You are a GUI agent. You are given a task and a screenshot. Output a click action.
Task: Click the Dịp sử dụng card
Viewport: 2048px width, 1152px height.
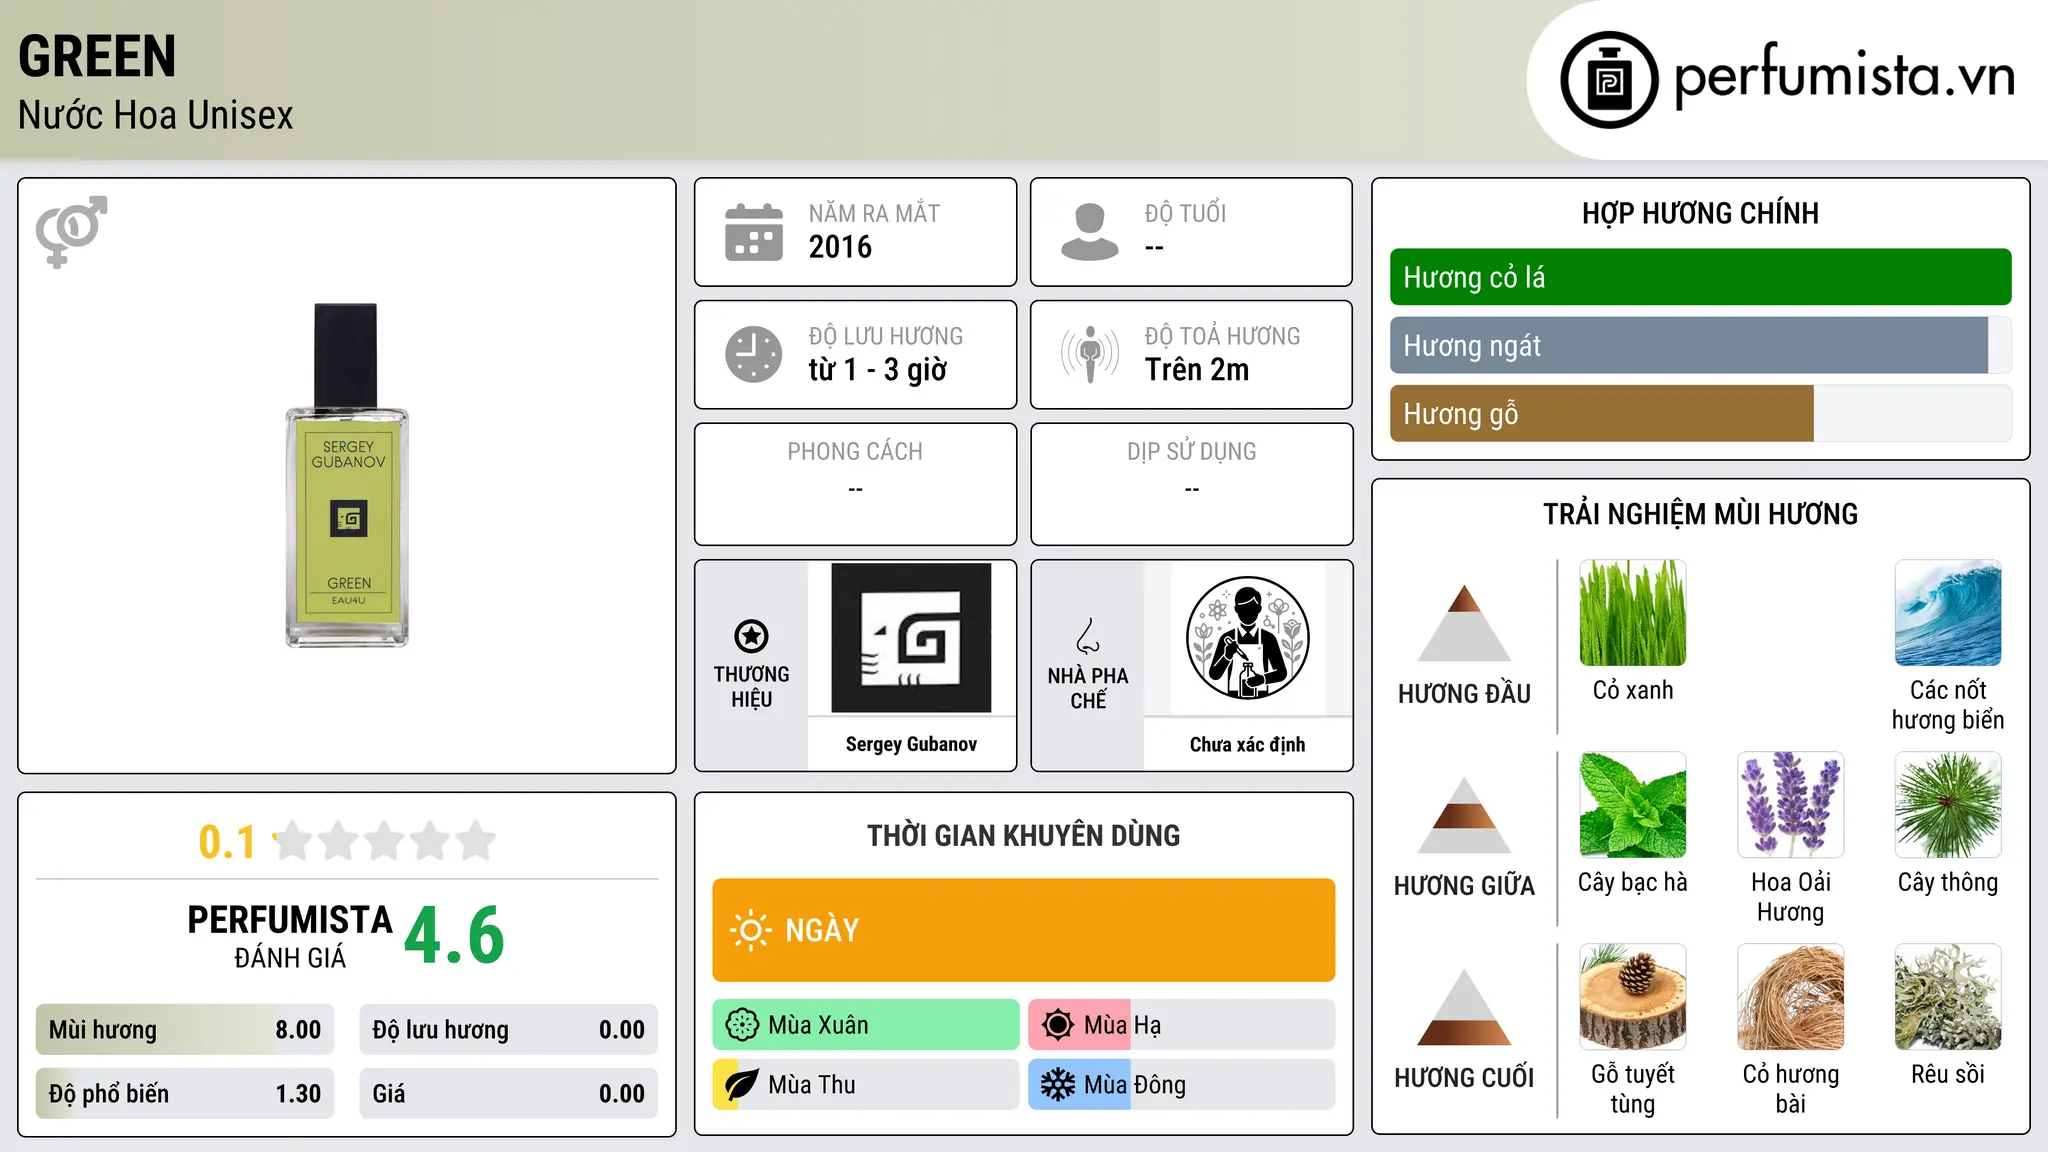(x=1191, y=484)
